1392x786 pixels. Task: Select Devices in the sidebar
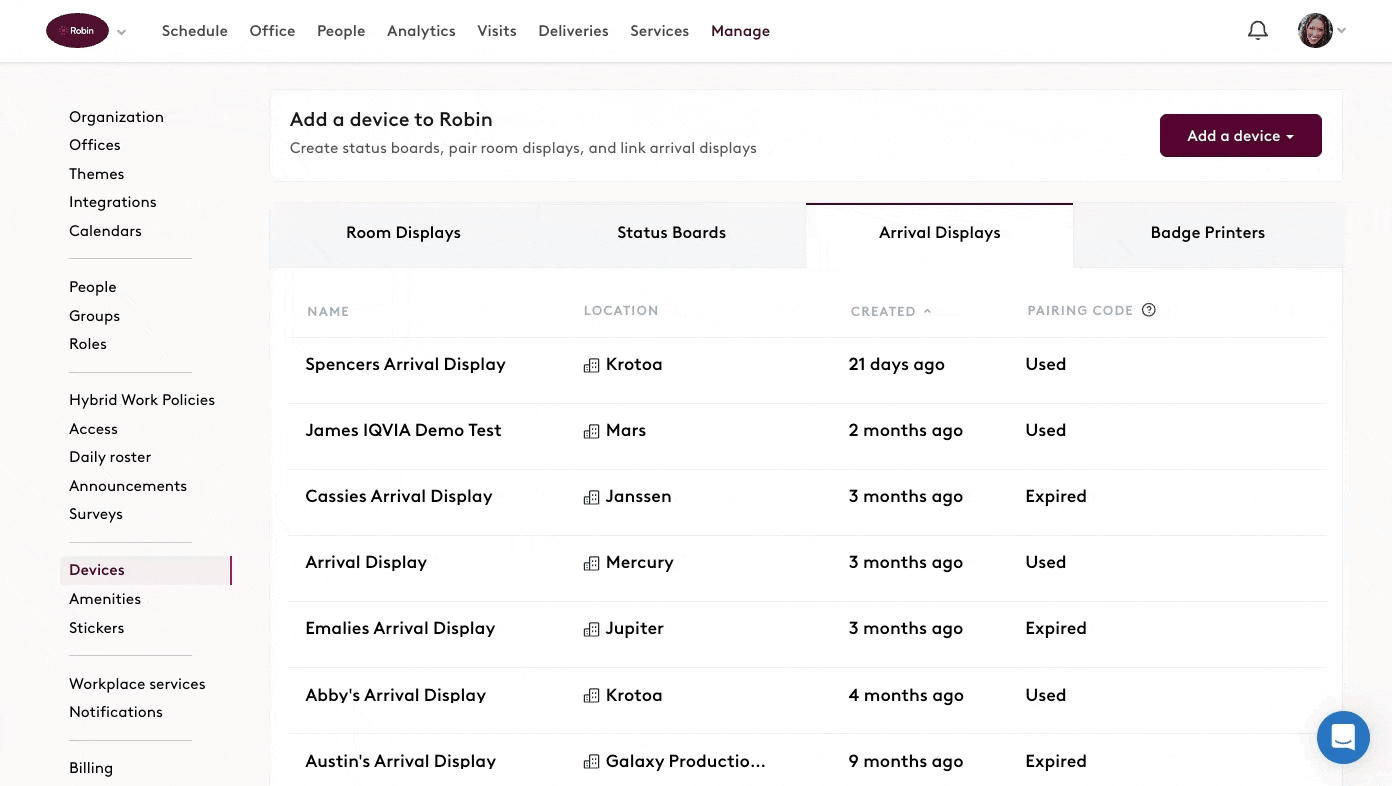(x=146, y=570)
